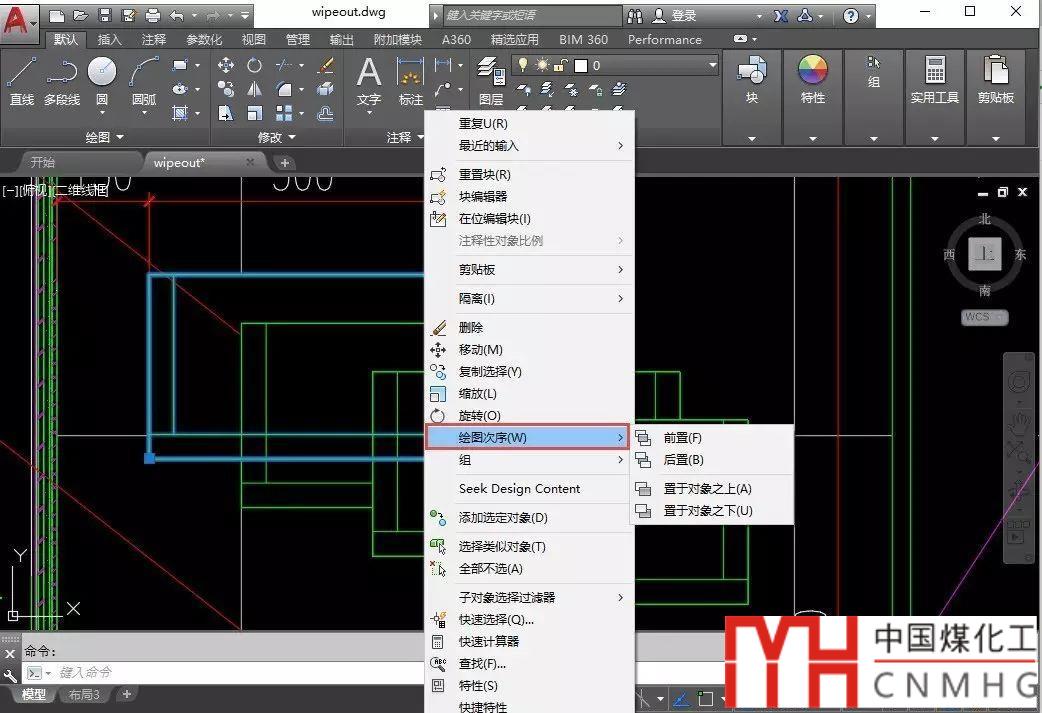Choose the Arc (圆弧) tool

tap(144, 79)
